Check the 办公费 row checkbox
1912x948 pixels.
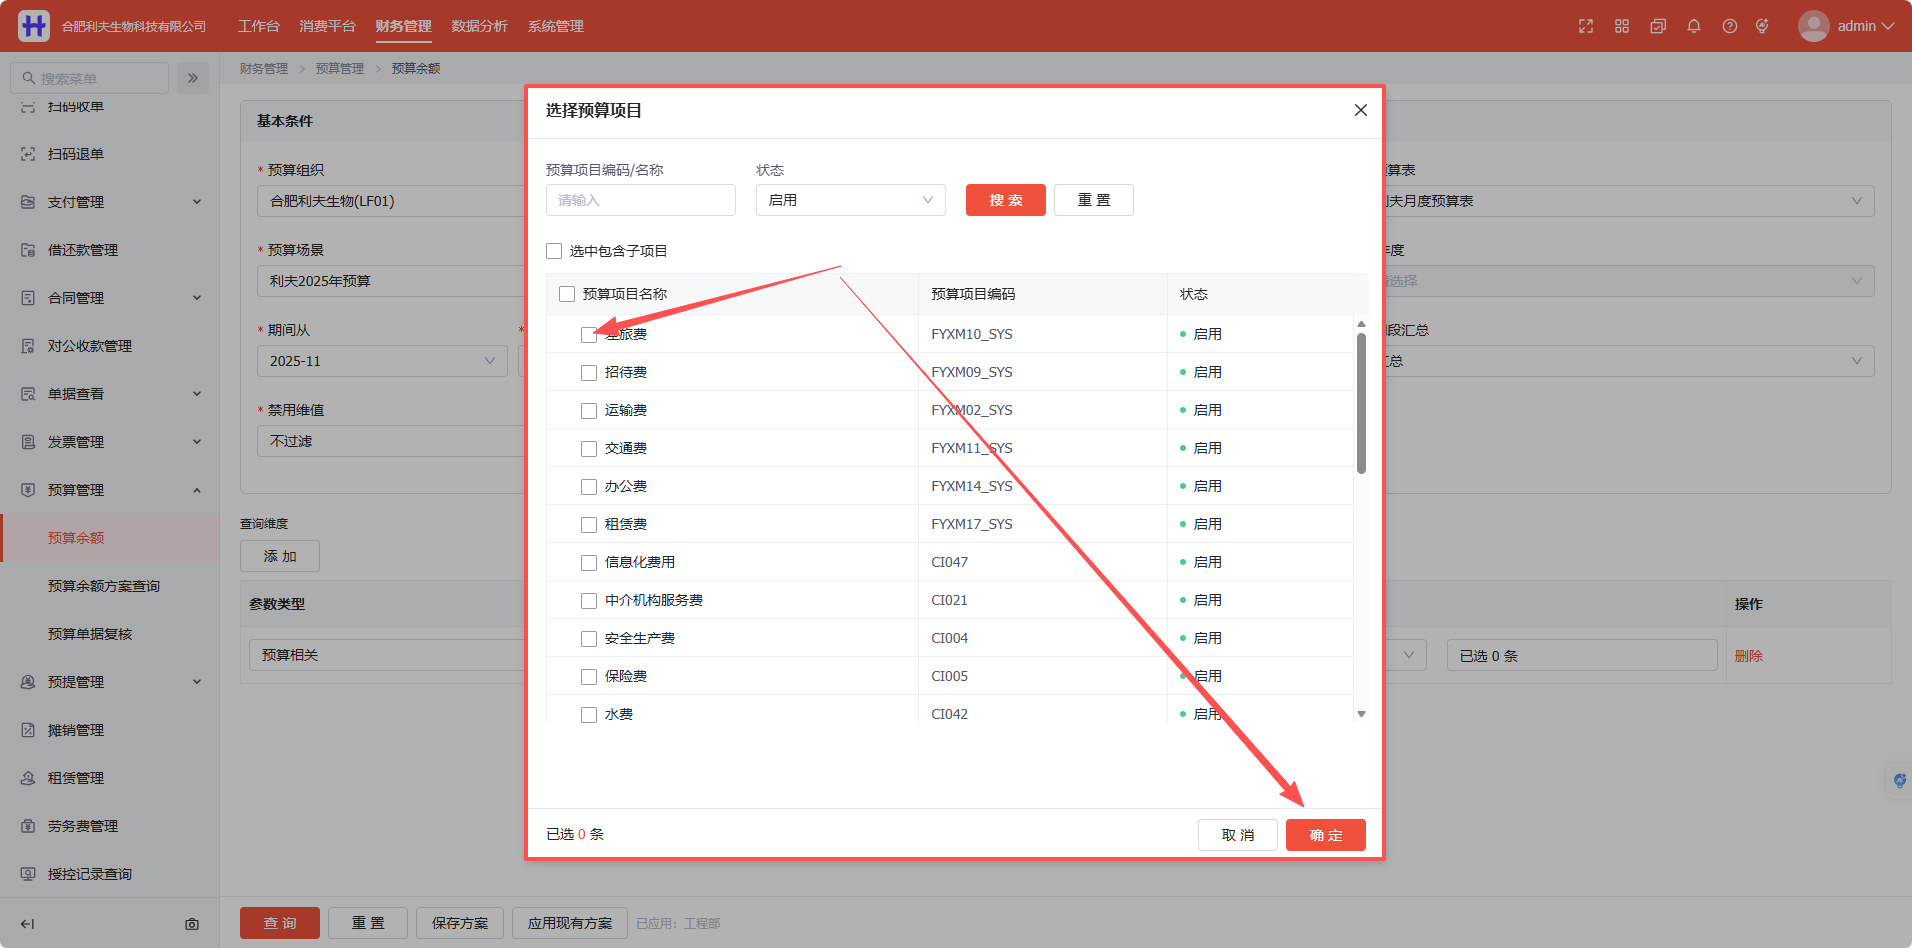click(589, 487)
